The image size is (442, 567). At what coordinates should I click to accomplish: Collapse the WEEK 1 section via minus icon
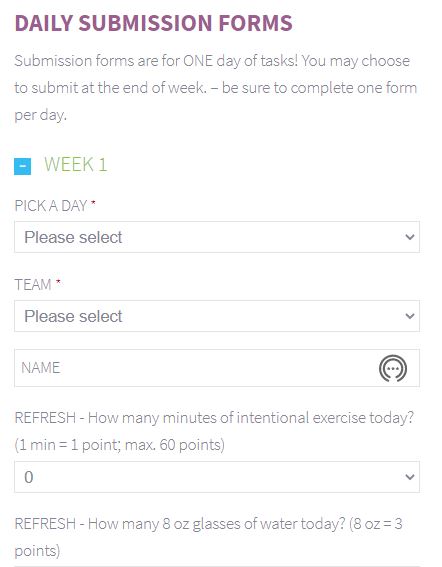(x=22, y=166)
